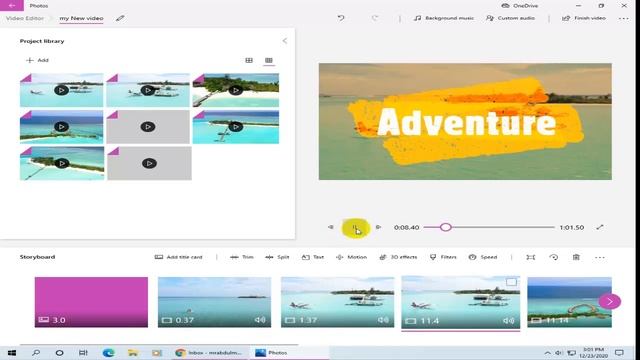This screenshot has height=360, width=640.
Task: Launch Microsoft Edge from taskbar
Action: [x=108, y=353]
